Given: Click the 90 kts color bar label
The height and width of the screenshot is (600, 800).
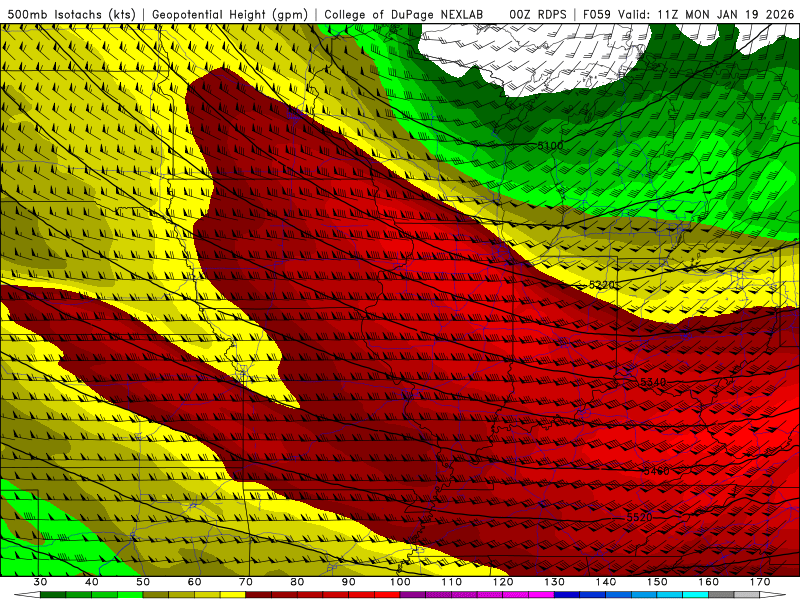Looking at the screenshot, I should pos(349,582).
